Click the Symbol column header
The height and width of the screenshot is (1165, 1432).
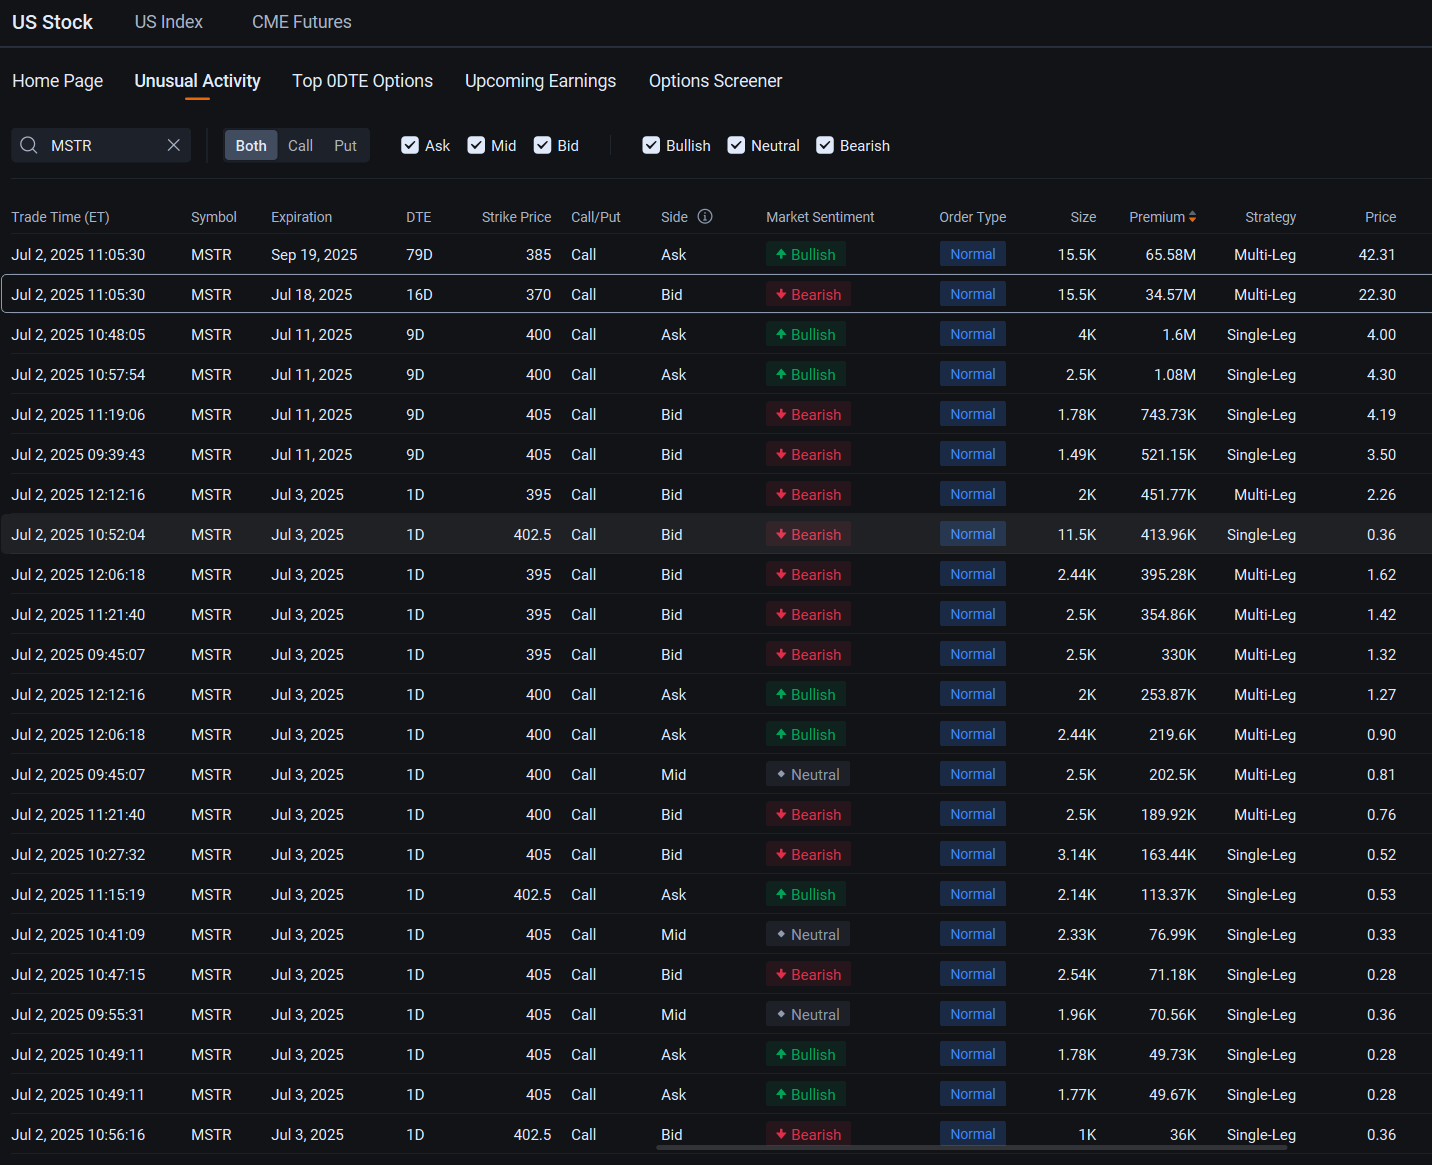coord(214,217)
